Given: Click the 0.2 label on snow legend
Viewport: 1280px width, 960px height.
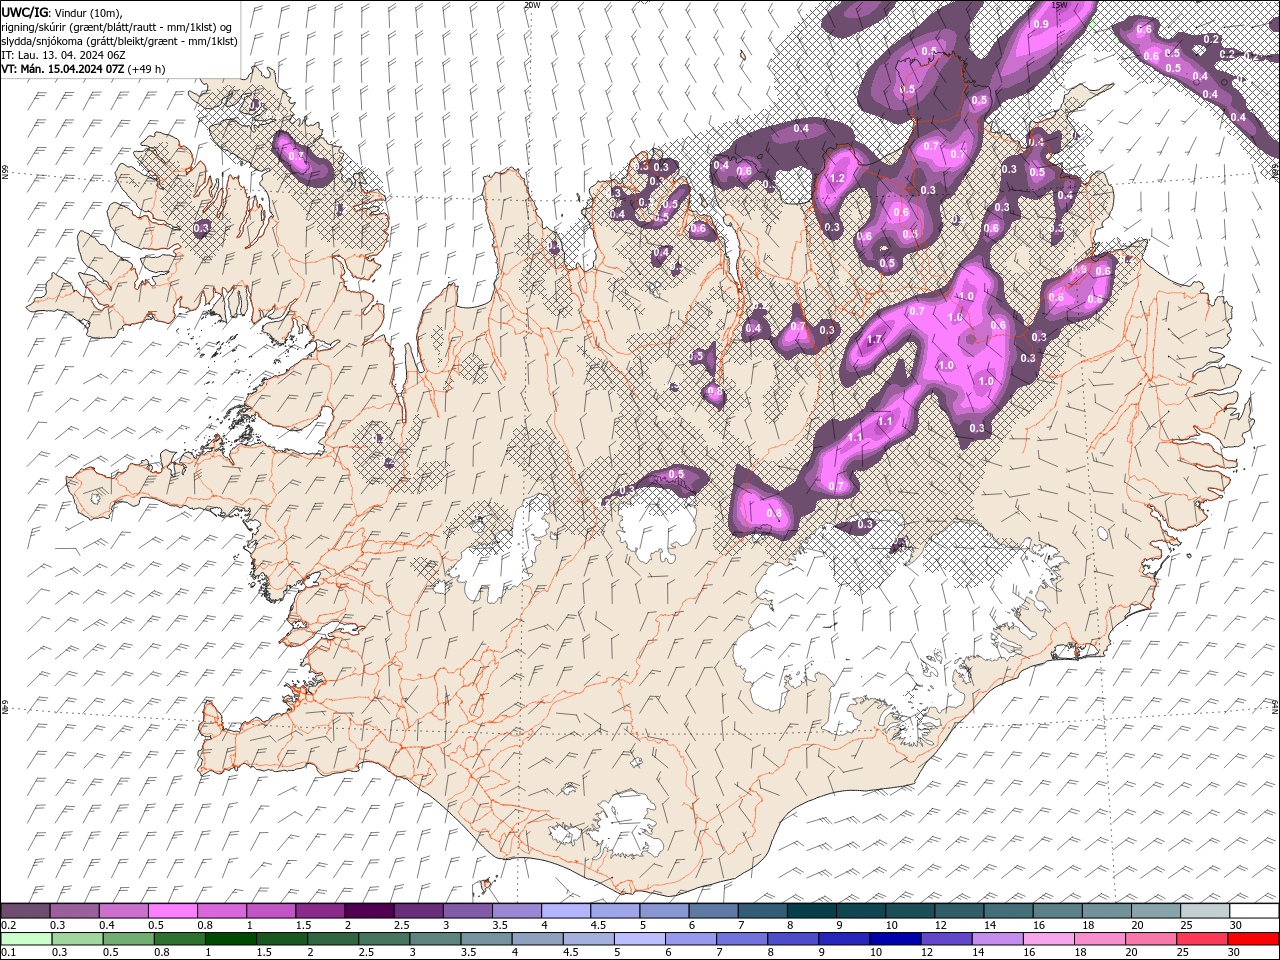Looking at the screenshot, I should tap(7, 925).
